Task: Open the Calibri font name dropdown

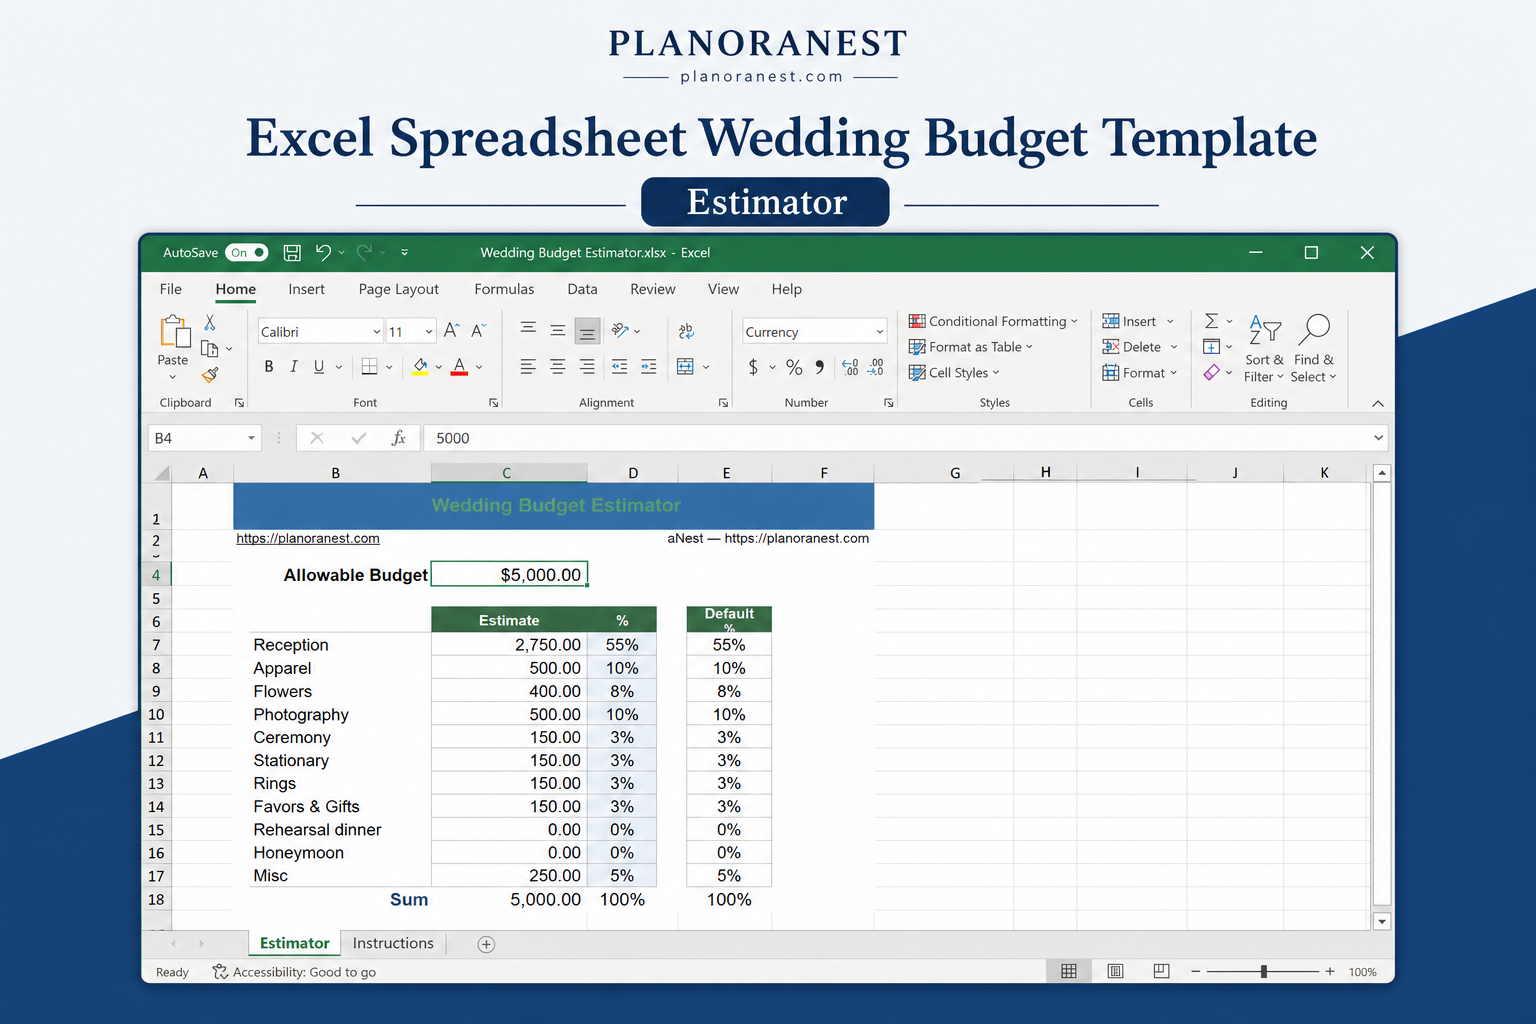Action: coord(377,332)
